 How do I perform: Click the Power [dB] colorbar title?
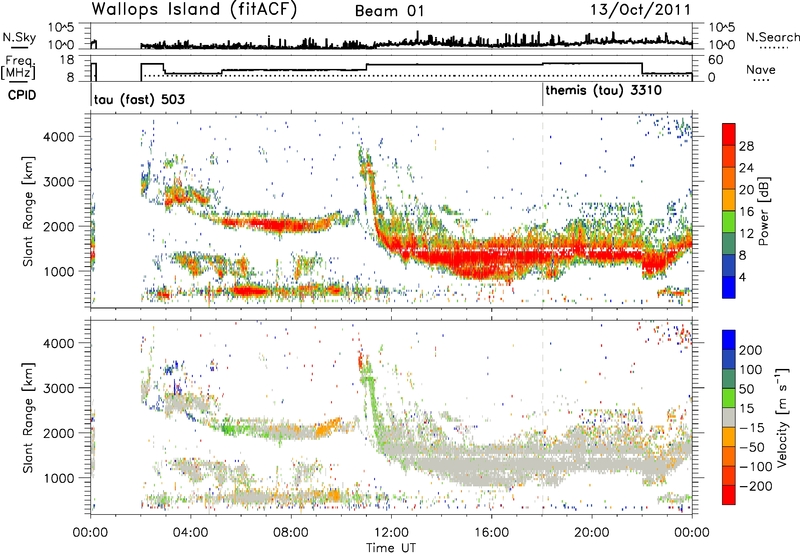[763, 211]
